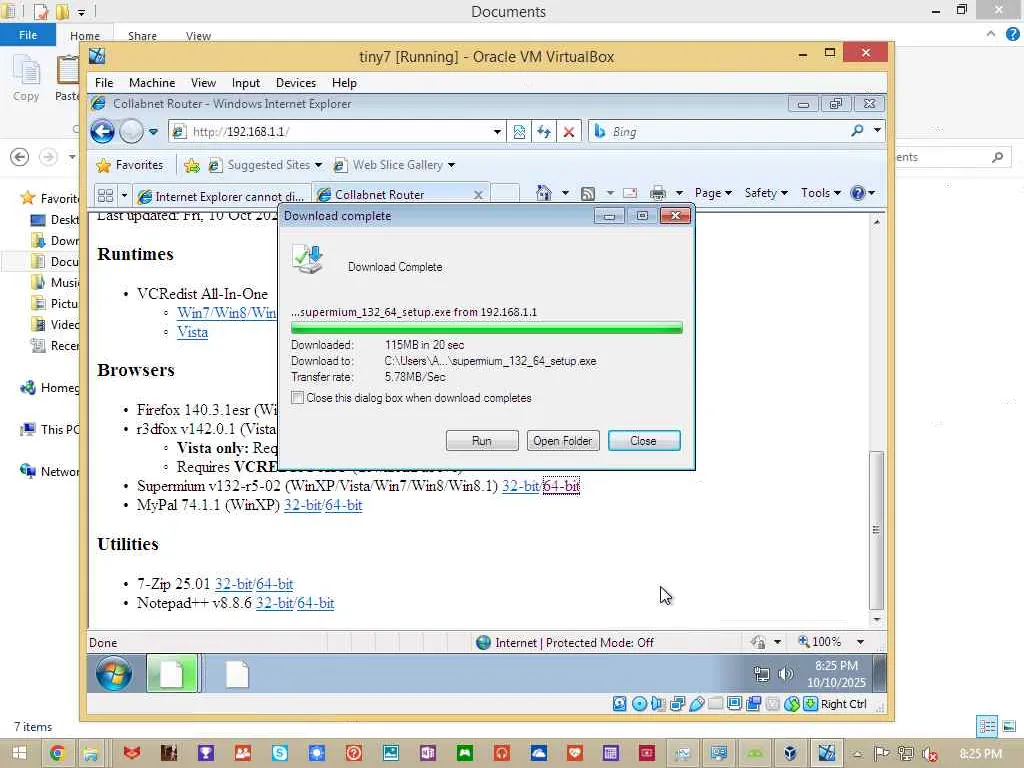Viewport: 1024px width, 768px height.
Task: Click the Run button in download dialog
Action: coord(482,441)
